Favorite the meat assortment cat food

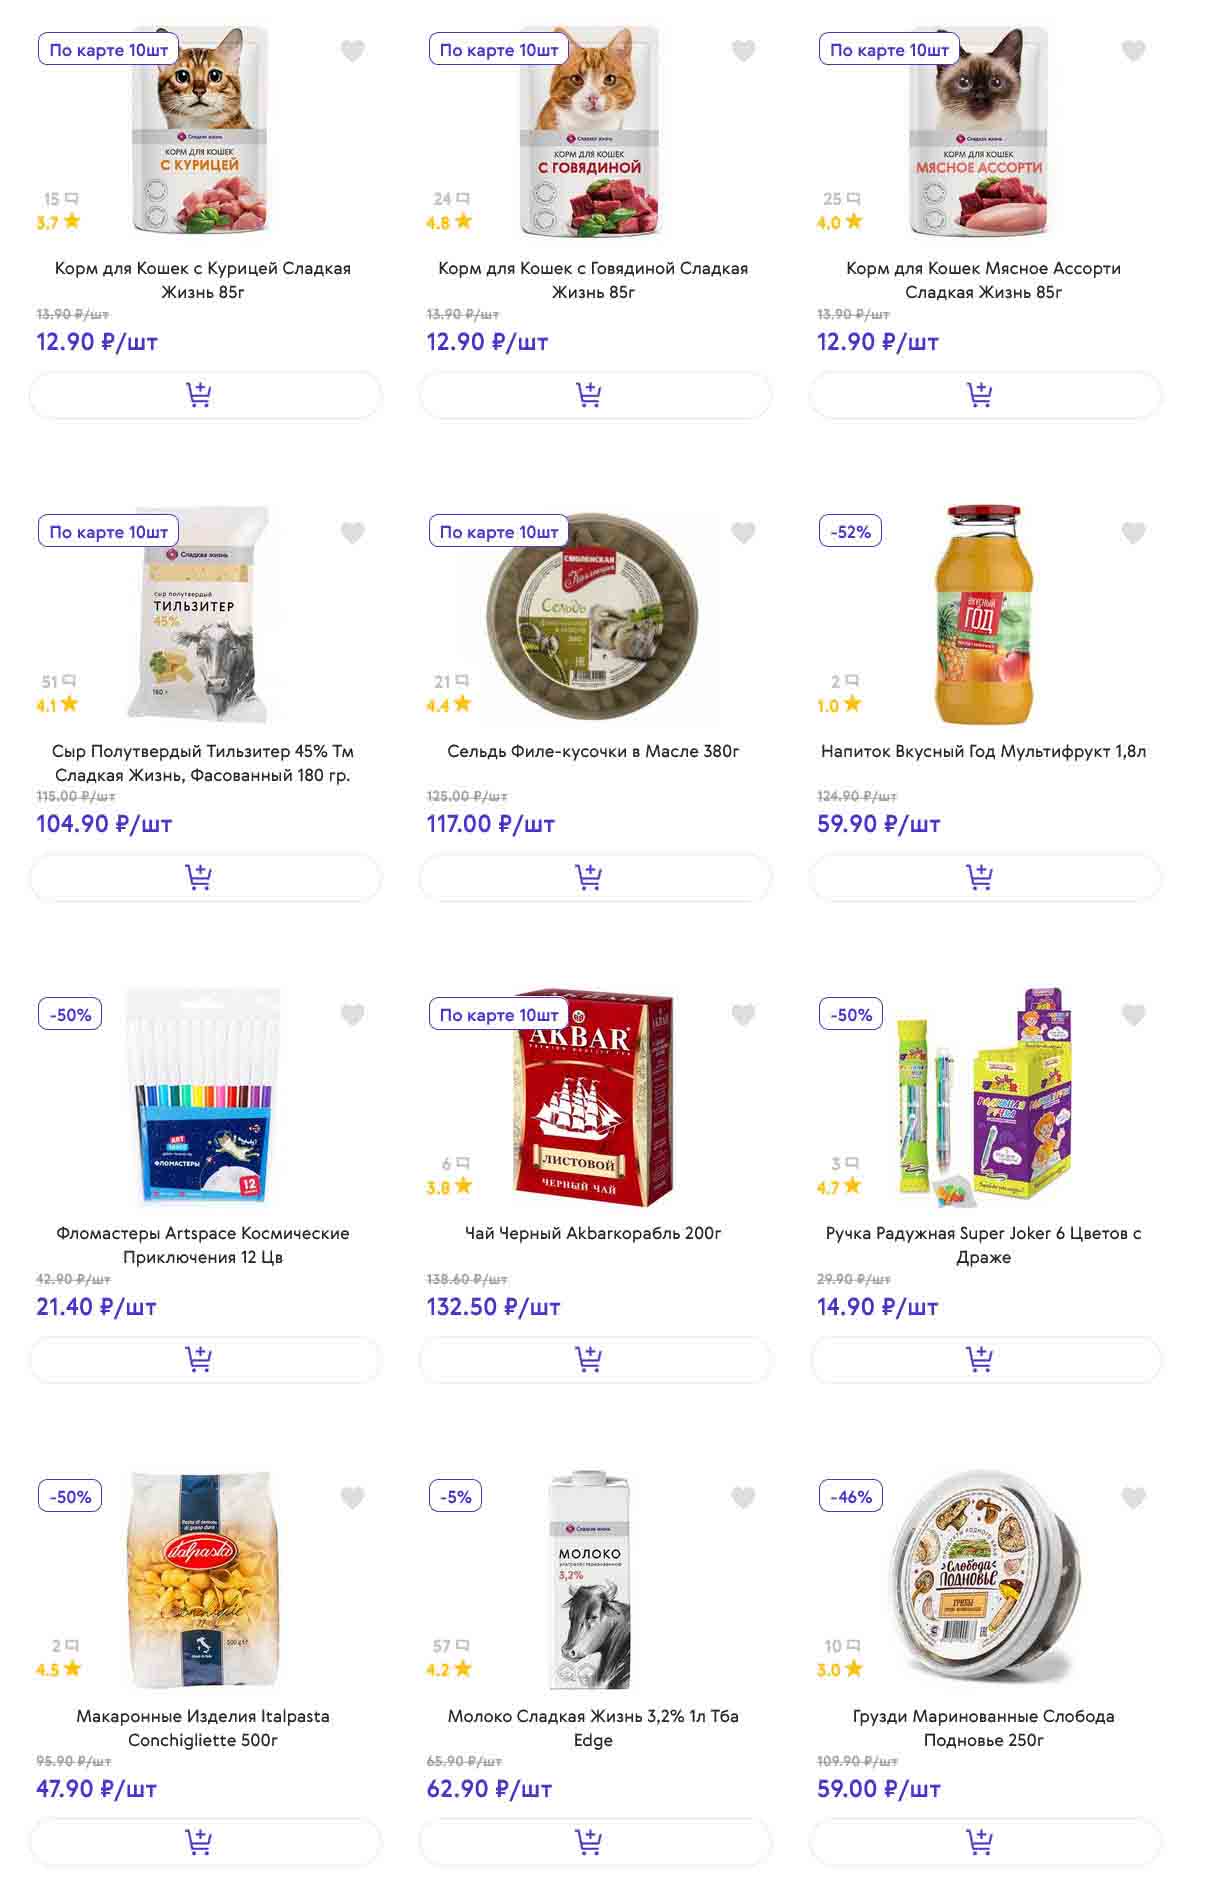click(1133, 50)
